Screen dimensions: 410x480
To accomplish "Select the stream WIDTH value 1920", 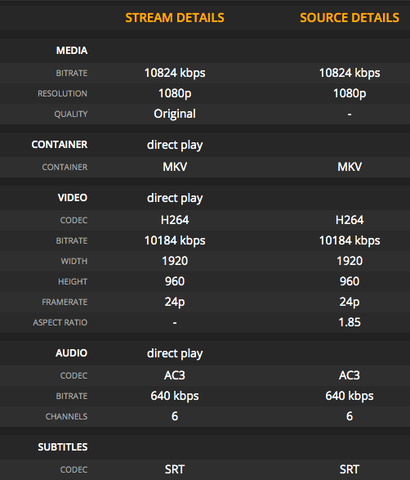I will 175,261.
